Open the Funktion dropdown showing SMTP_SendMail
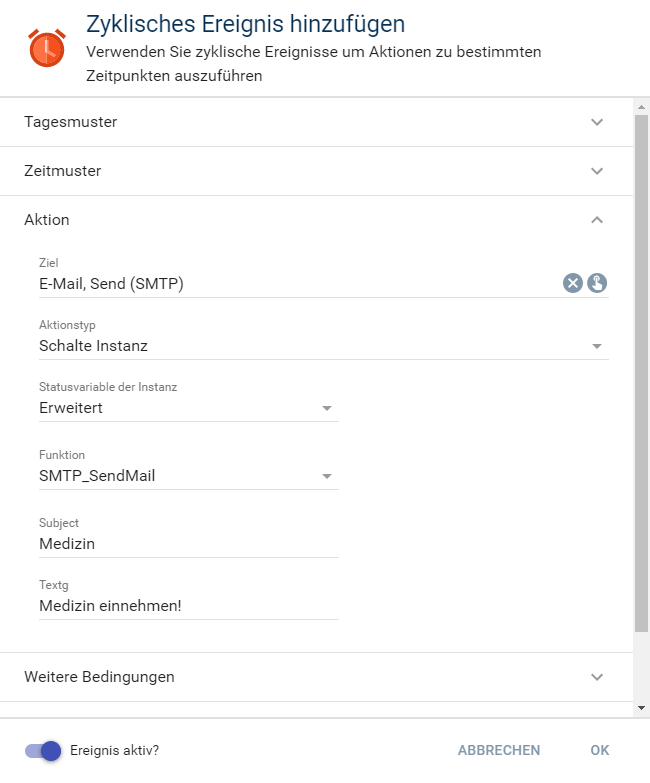This screenshot has height=783, width=650. [x=327, y=476]
